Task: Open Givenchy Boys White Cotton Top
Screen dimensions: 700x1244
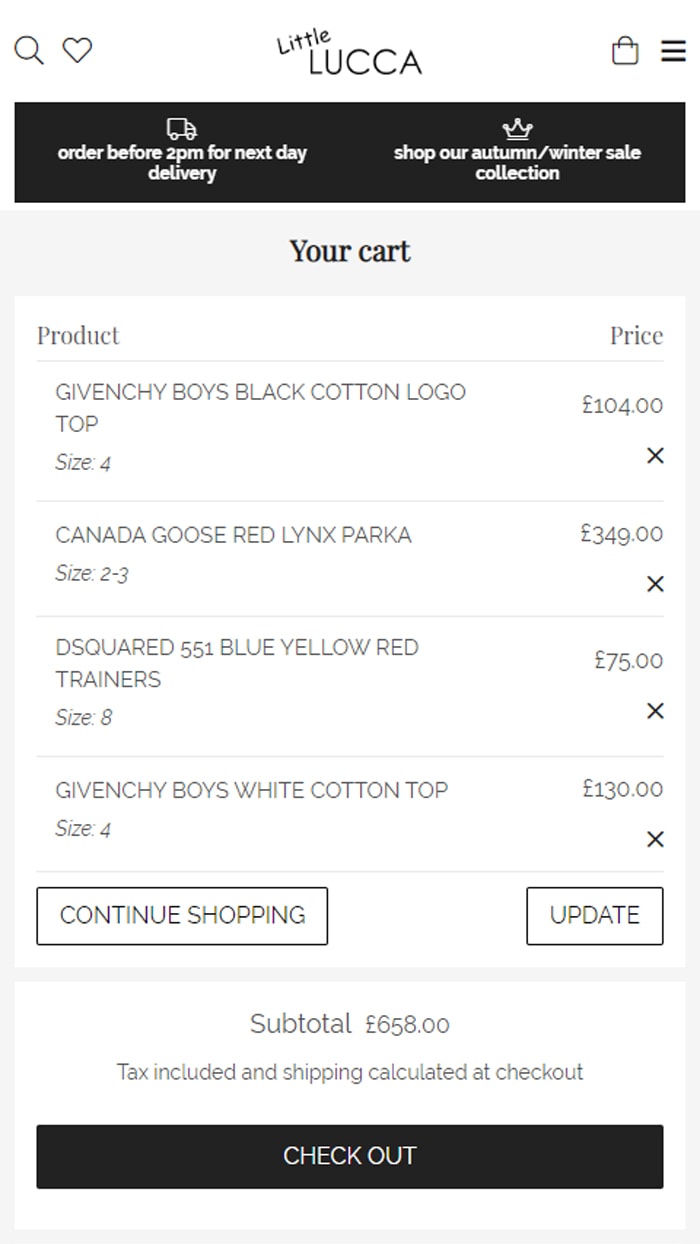Action: click(251, 790)
